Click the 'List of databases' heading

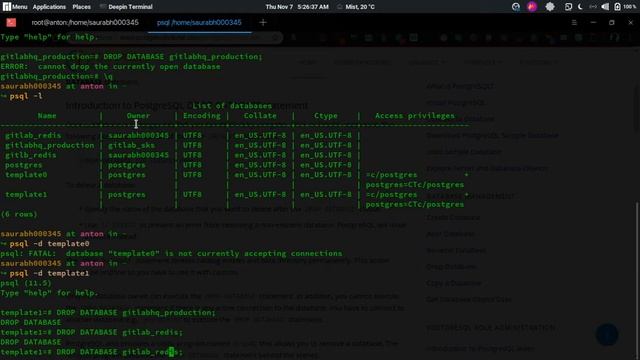click(232, 106)
